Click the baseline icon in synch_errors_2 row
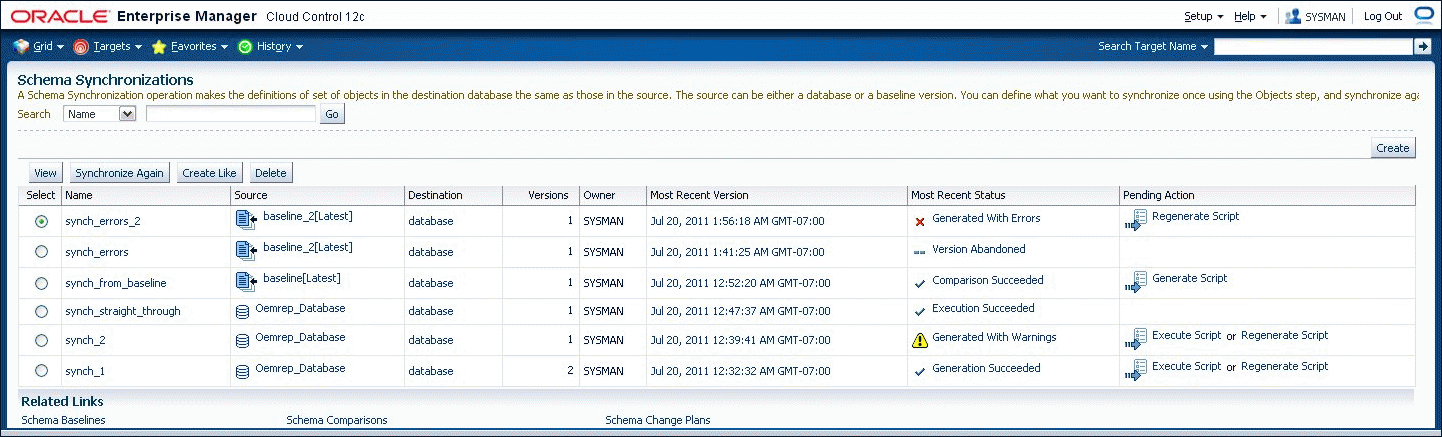The height and width of the screenshot is (437, 1442). point(246,219)
